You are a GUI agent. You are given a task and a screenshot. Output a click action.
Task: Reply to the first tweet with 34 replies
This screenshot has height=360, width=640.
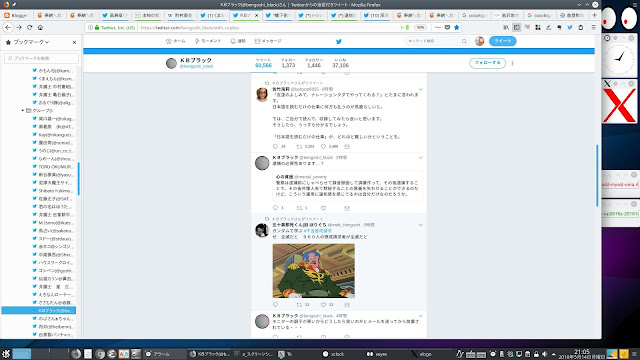pos(276,147)
